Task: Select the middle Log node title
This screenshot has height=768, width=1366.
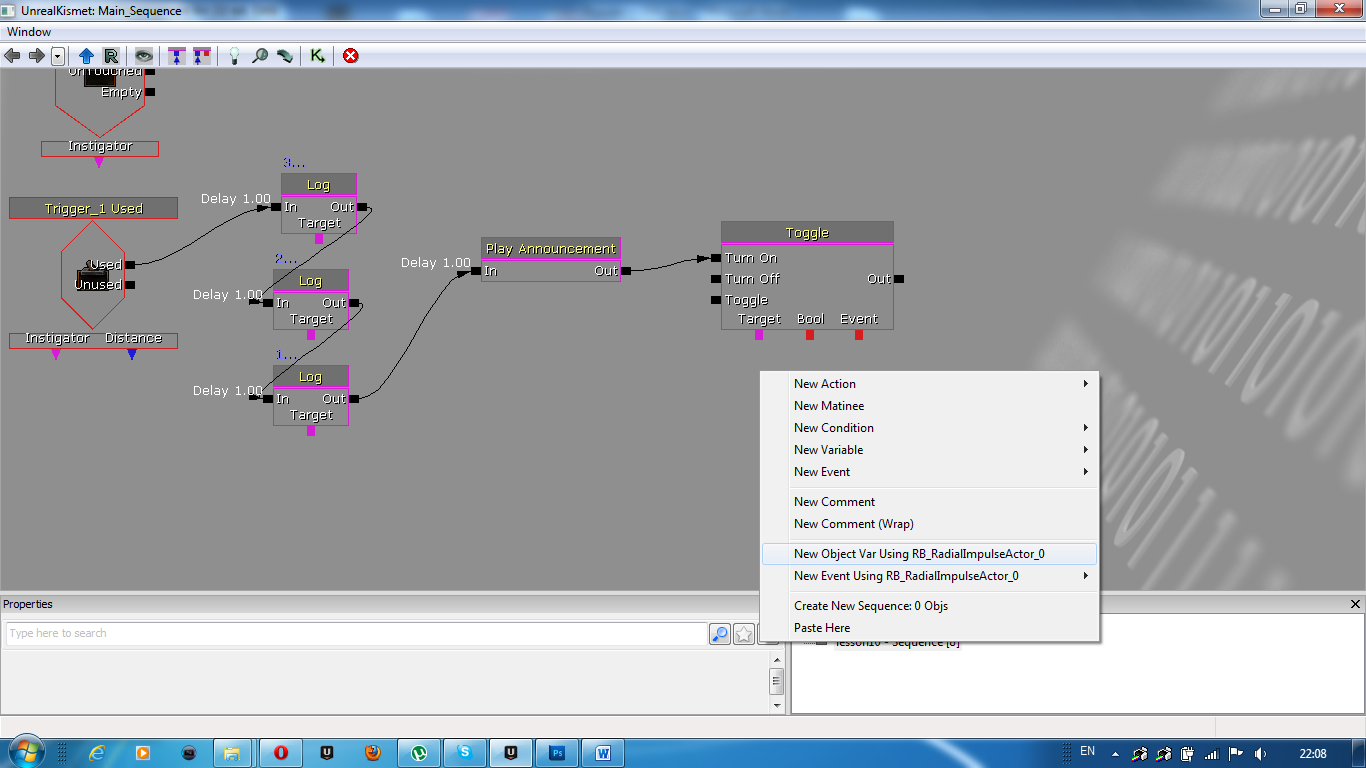Action: pos(310,280)
